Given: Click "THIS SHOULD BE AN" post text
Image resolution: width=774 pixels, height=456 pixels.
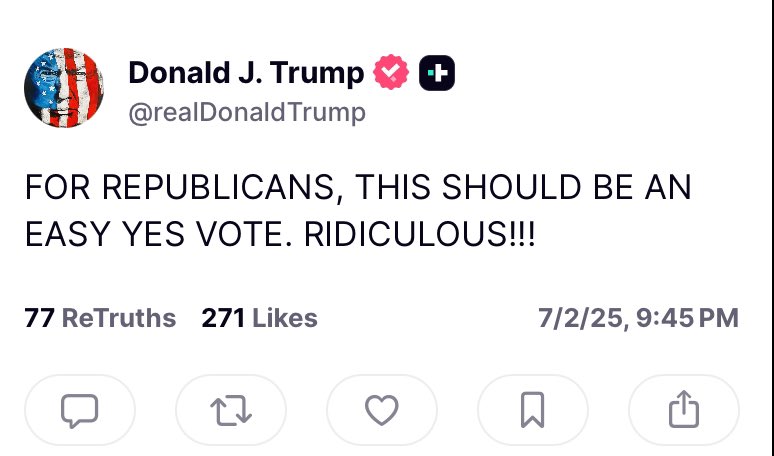Looking at the screenshot, I should coord(497,188).
